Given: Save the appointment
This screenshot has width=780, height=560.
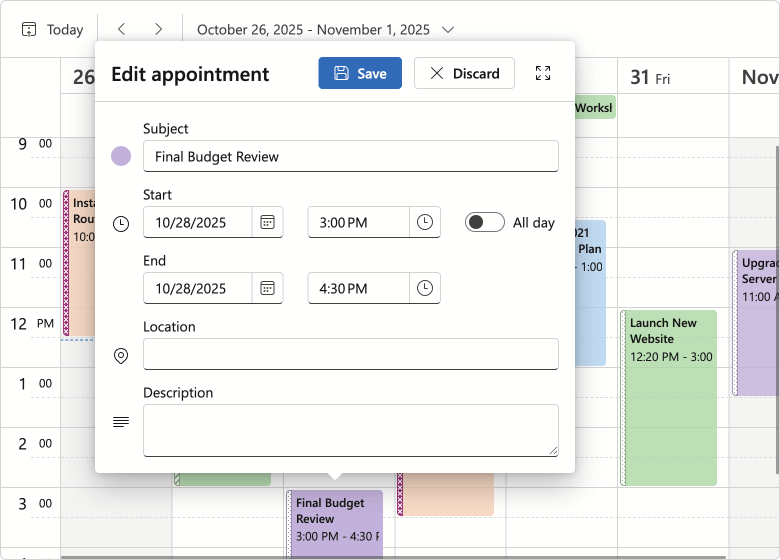Looking at the screenshot, I should (x=360, y=73).
